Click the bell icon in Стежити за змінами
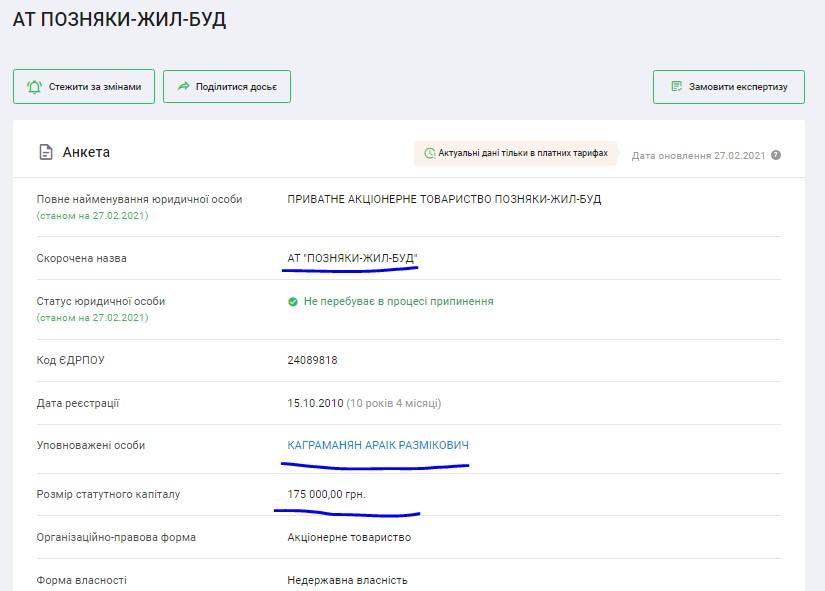 click(x=34, y=87)
